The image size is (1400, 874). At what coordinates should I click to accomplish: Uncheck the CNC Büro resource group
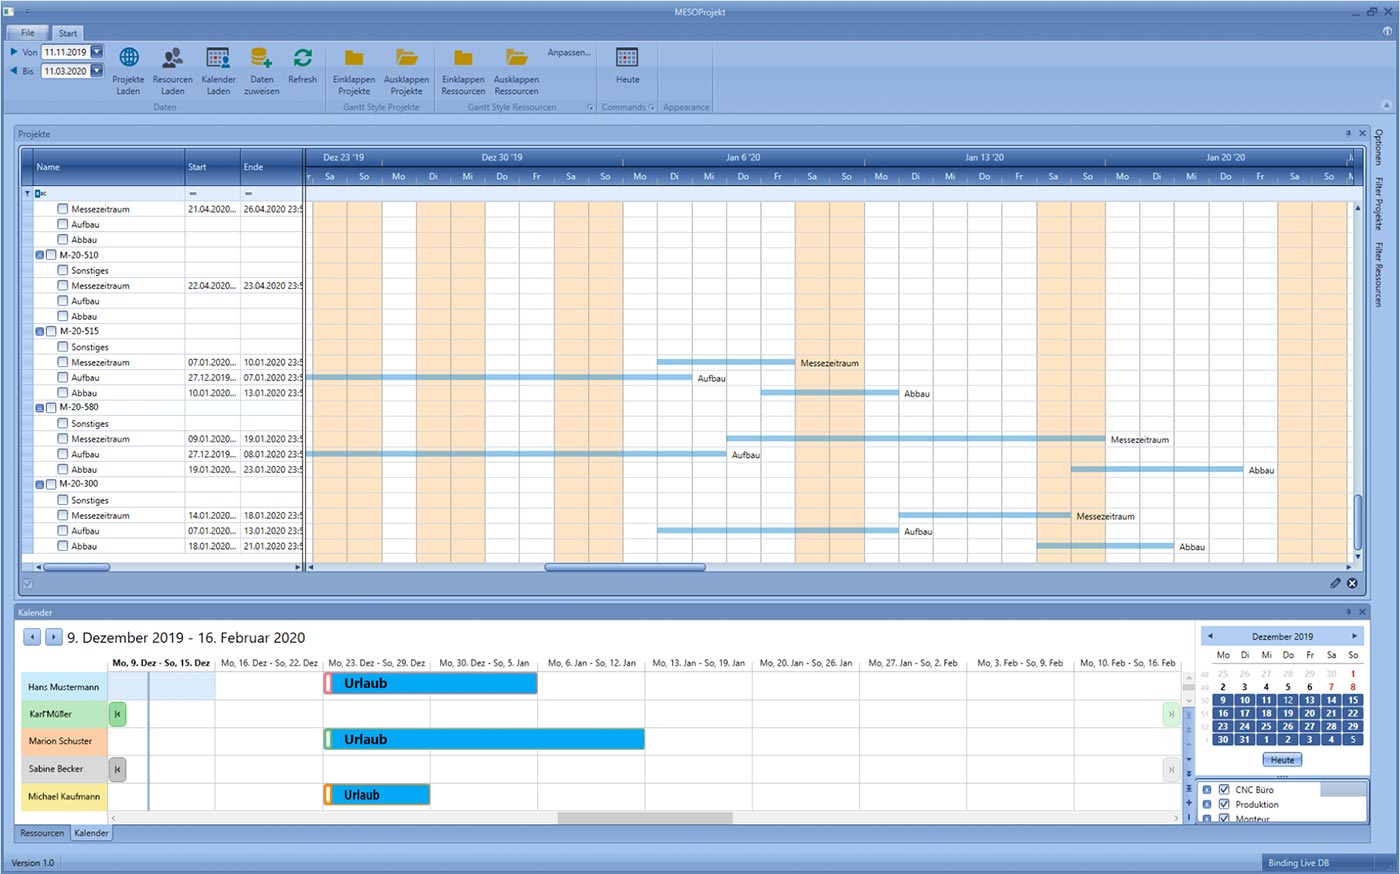click(x=1224, y=789)
